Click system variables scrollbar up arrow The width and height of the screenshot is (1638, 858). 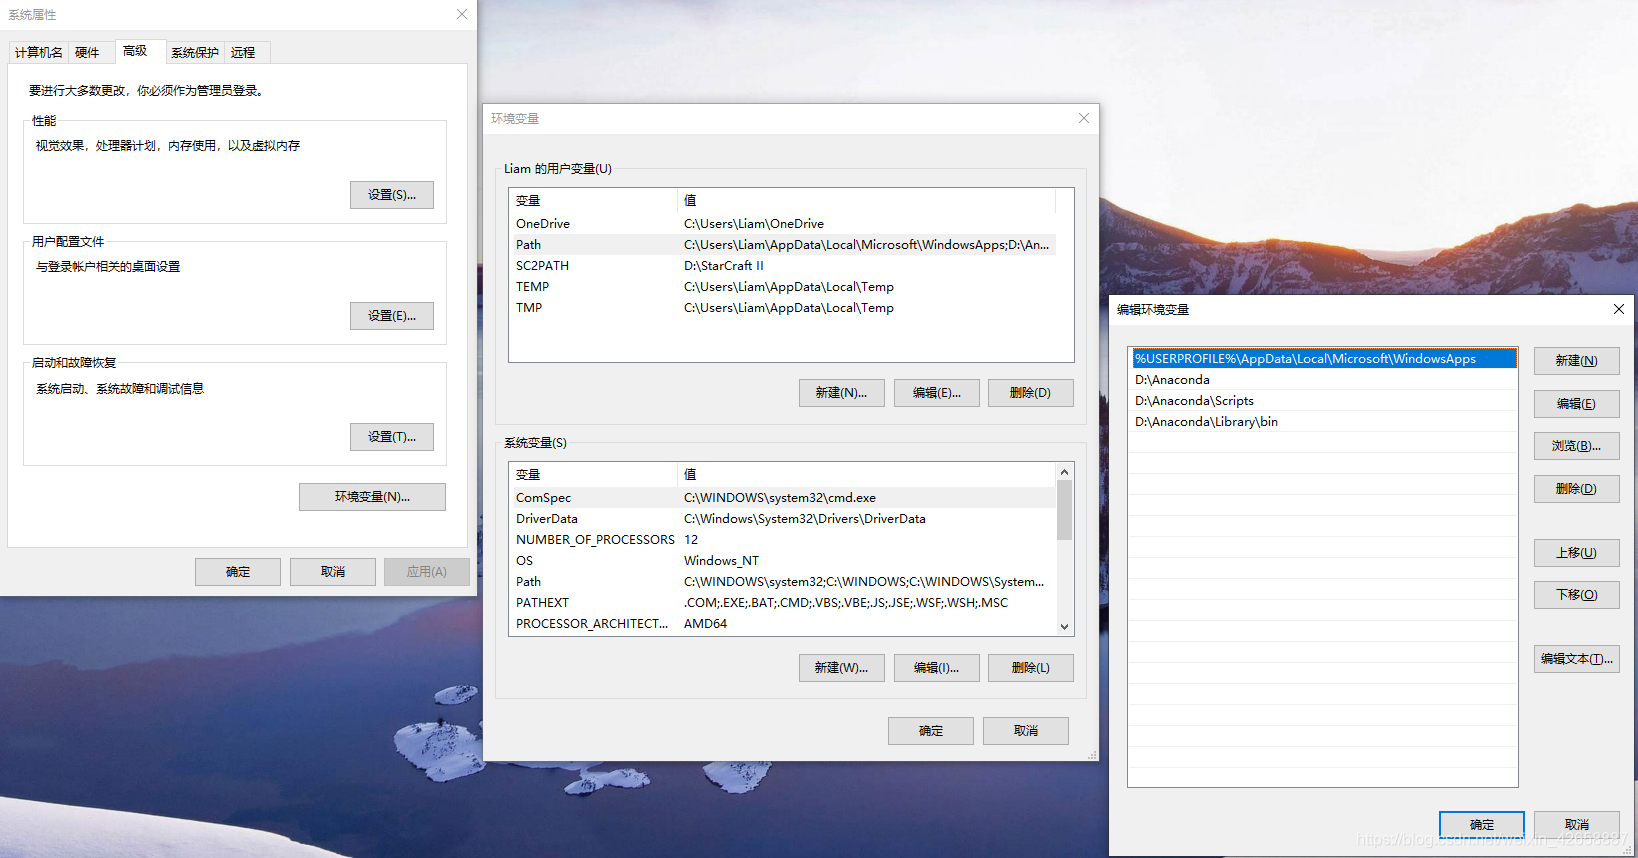pos(1065,472)
